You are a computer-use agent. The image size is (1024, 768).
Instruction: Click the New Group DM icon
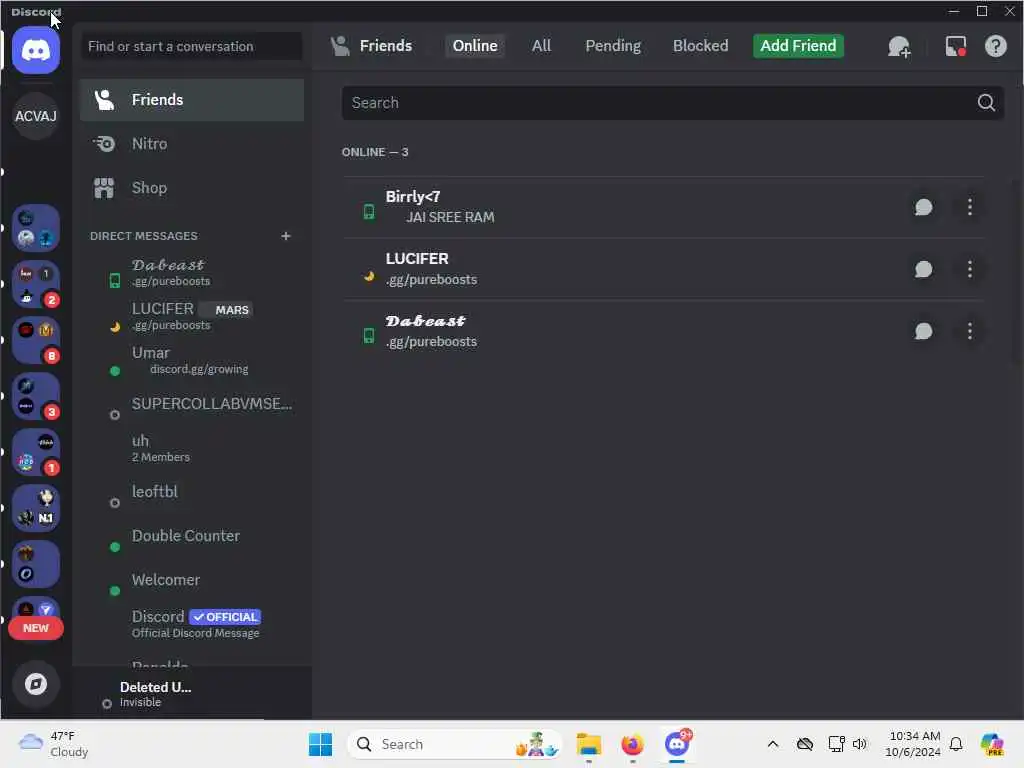pos(899,46)
